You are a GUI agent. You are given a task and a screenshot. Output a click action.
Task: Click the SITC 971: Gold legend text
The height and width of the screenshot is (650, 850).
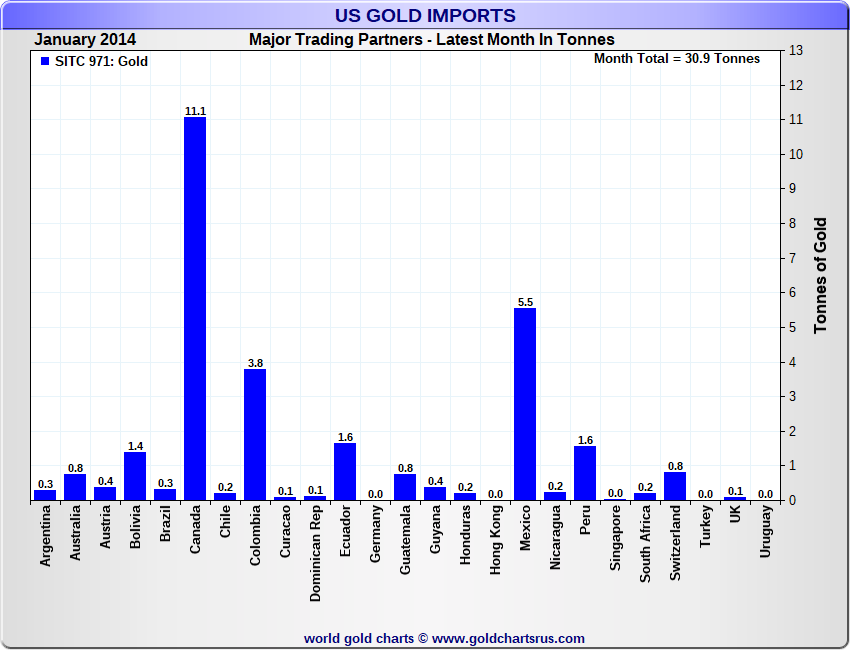(101, 61)
